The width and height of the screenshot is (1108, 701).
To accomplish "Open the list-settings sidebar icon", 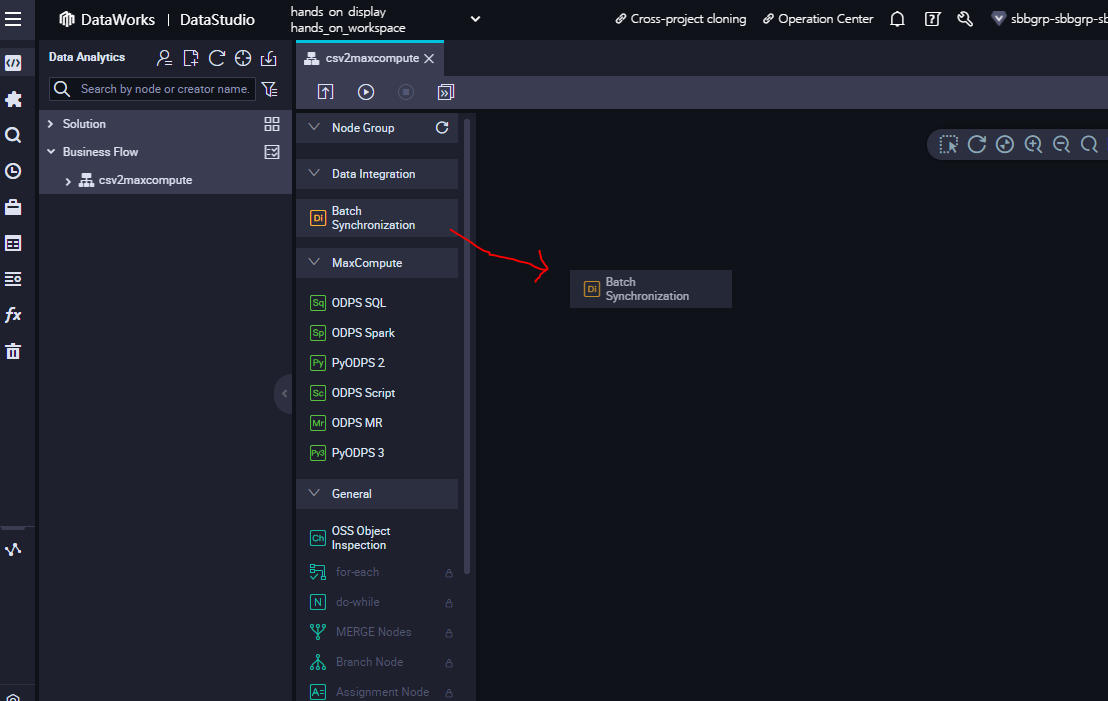I will [13, 279].
